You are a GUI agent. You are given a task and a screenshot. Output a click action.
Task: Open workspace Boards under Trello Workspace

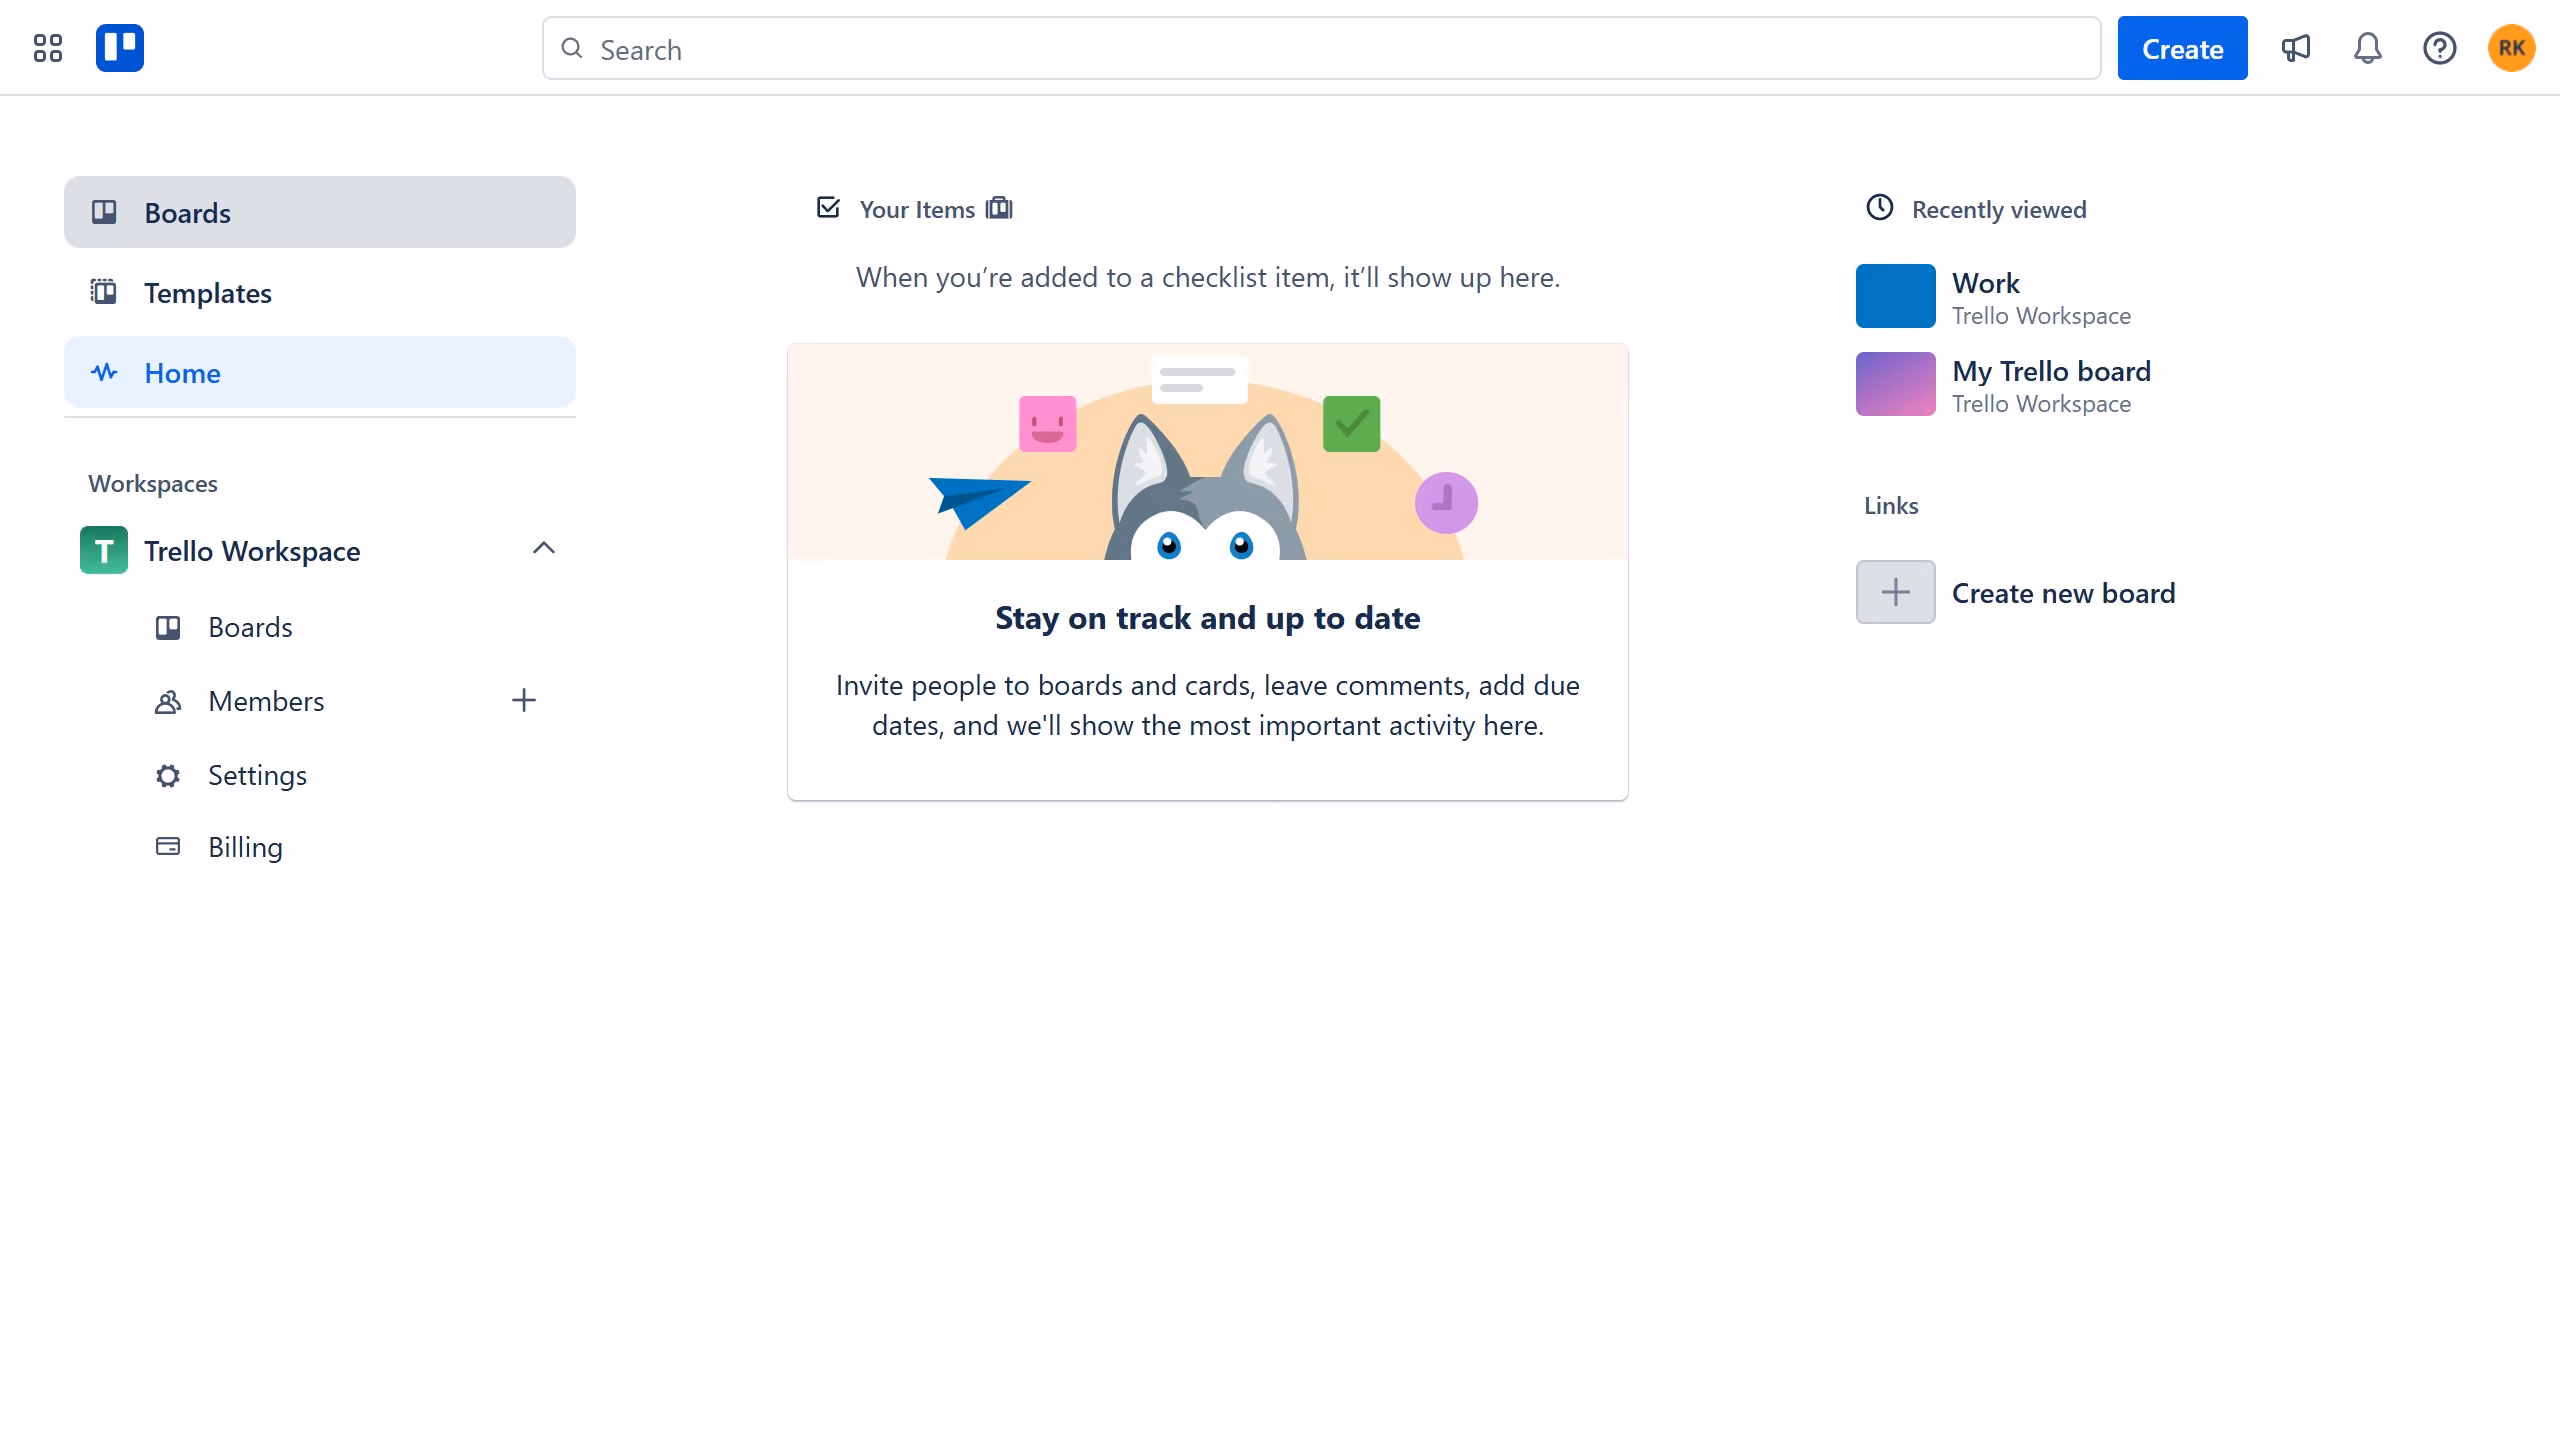pyautogui.click(x=250, y=627)
